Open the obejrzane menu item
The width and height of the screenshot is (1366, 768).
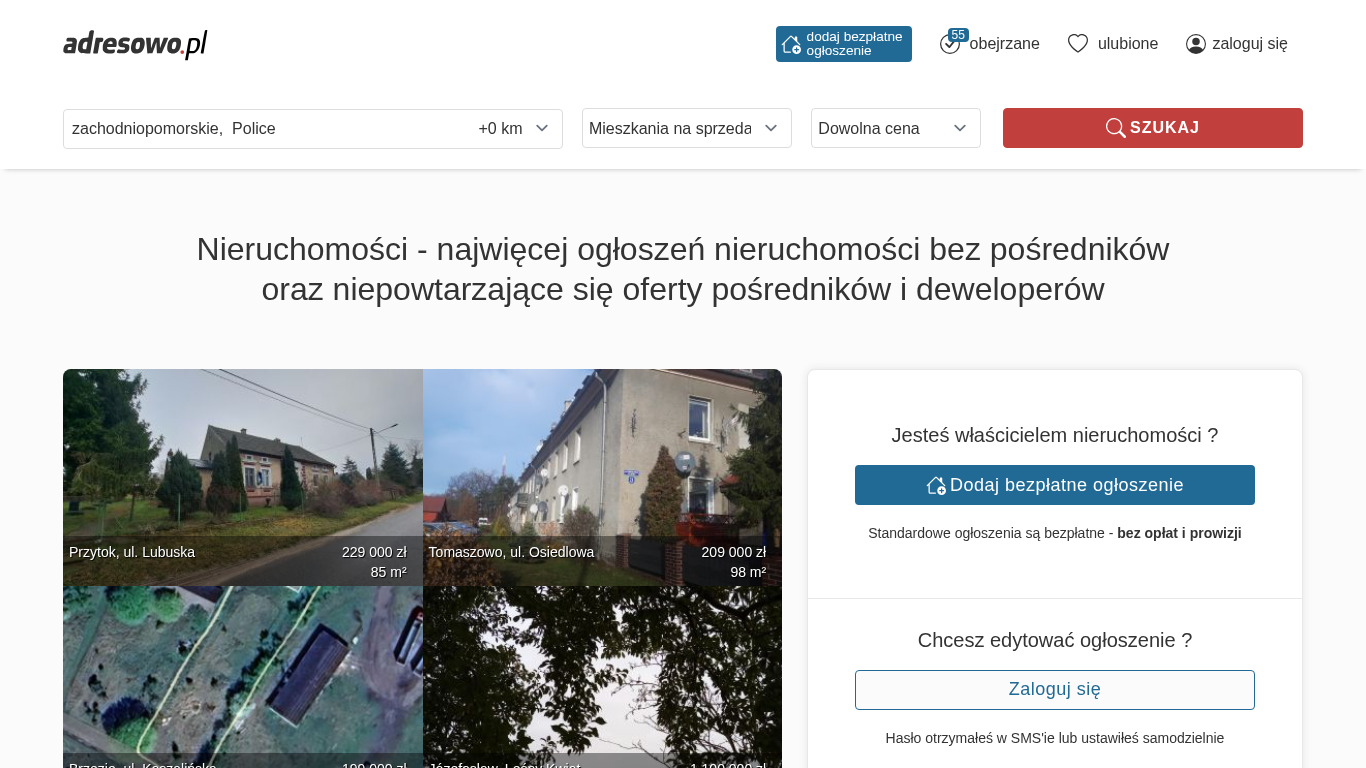pos(1004,44)
